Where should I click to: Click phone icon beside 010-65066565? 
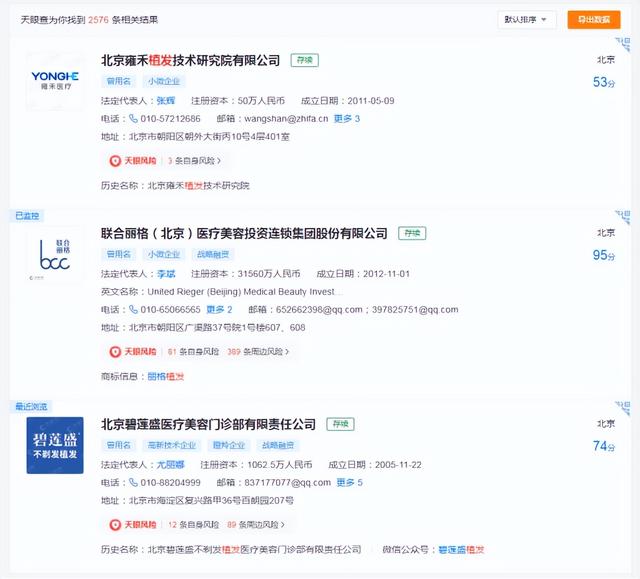point(133,310)
